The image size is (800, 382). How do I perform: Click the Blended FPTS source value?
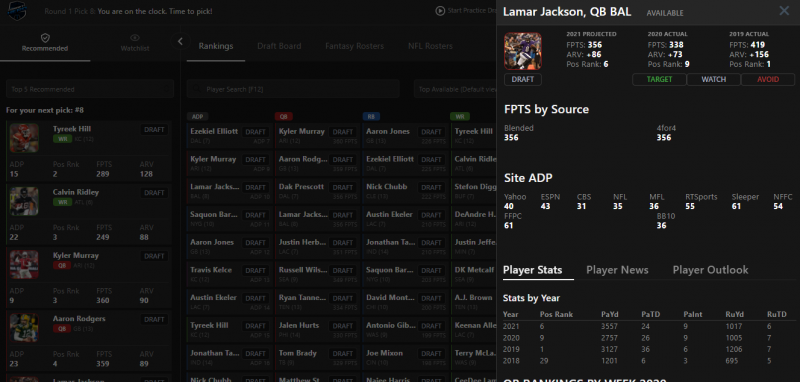[511, 138]
